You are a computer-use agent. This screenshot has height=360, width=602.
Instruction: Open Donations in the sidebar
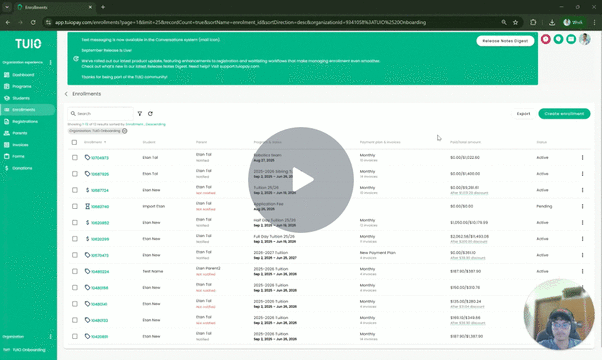(22, 168)
